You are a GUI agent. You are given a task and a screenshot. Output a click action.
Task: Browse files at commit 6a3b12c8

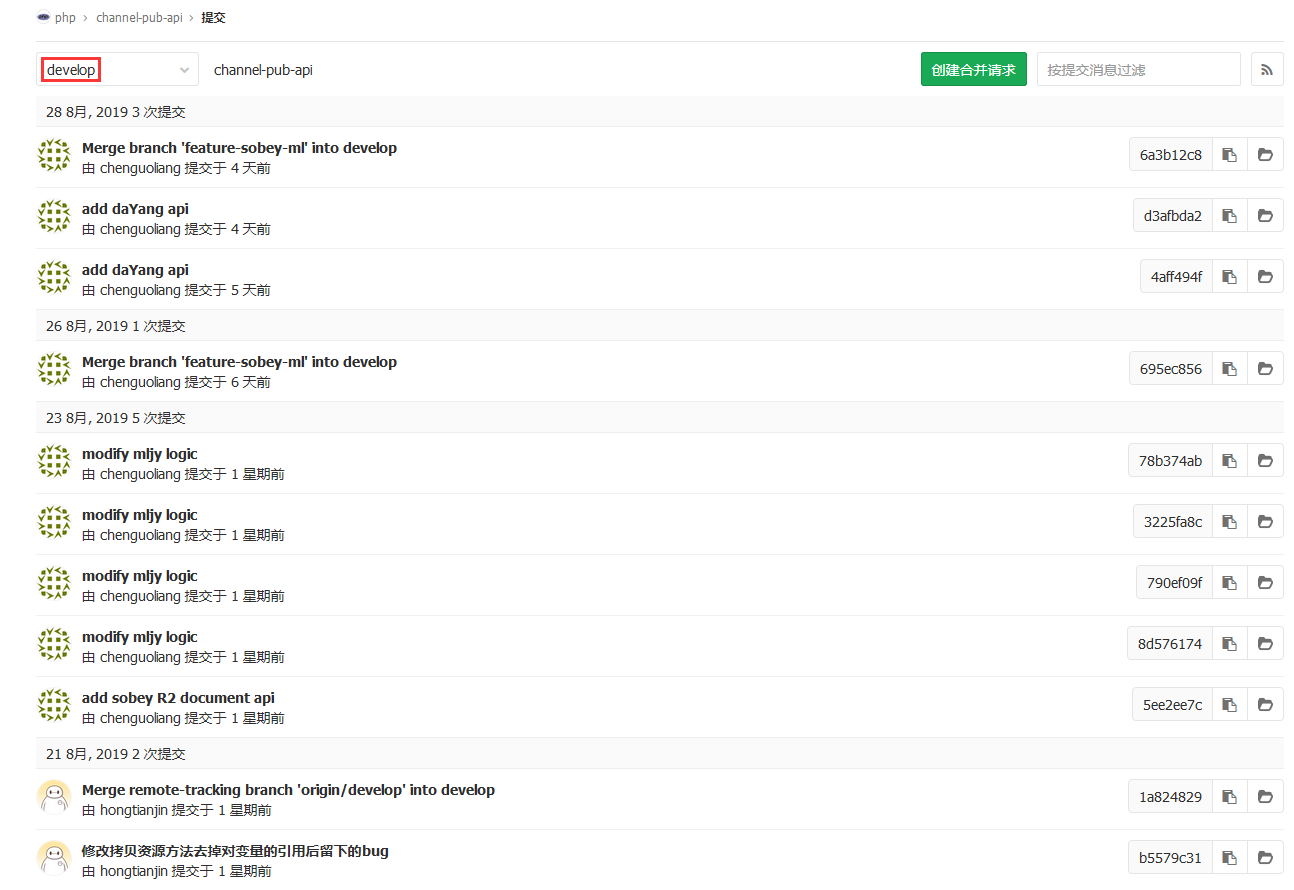click(x=1265, y=155)
